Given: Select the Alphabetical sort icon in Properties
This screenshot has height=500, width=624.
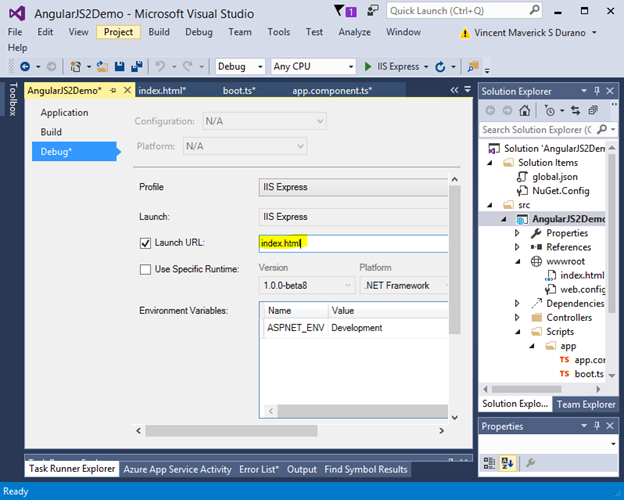Looking at the screenshot, I should (506, 462).
